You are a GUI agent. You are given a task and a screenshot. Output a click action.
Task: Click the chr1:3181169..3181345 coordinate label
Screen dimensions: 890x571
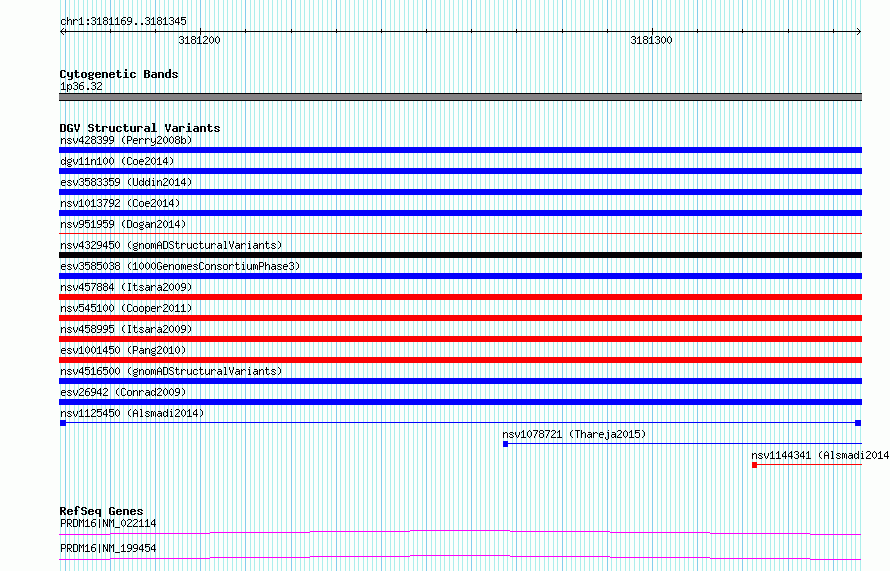(123, 22)
